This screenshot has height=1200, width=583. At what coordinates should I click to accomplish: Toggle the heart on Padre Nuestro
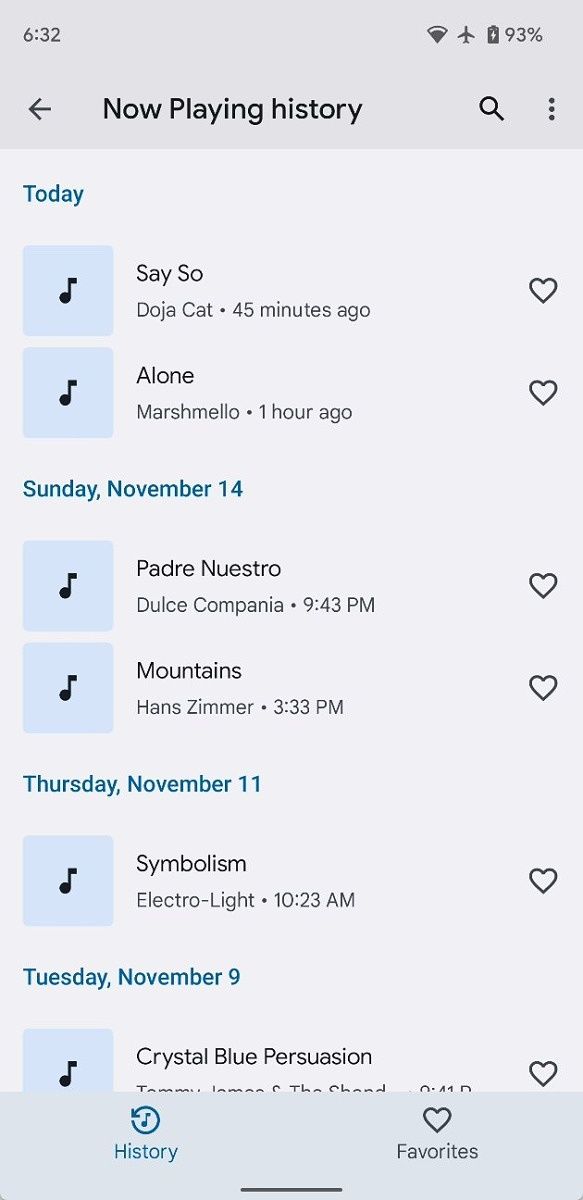pos(543,585)
